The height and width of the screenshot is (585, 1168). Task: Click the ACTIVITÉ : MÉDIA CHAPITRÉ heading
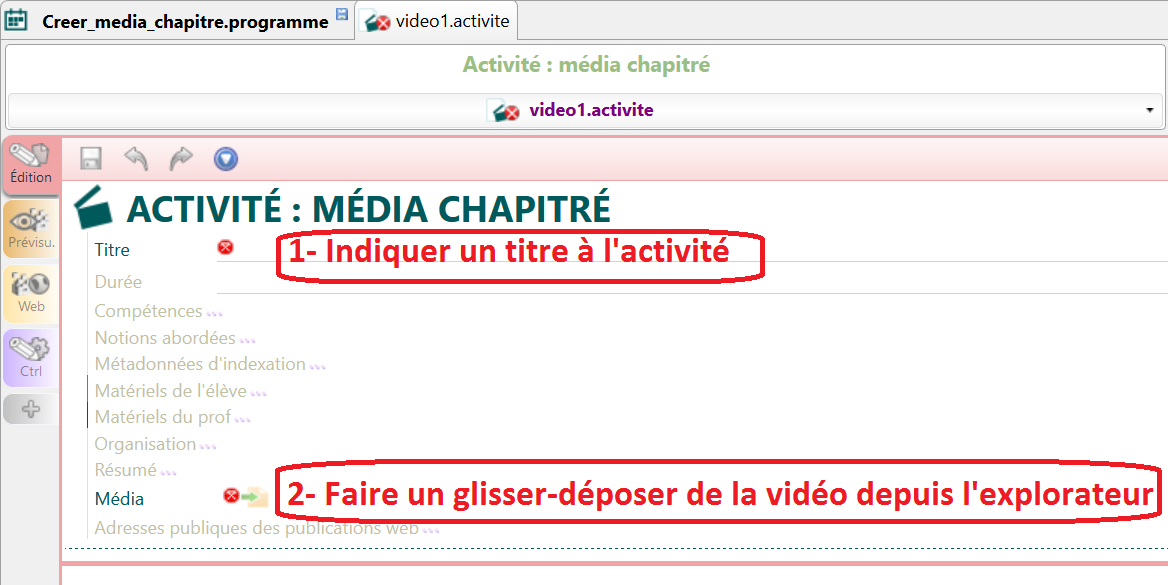(x=369, y=209)
